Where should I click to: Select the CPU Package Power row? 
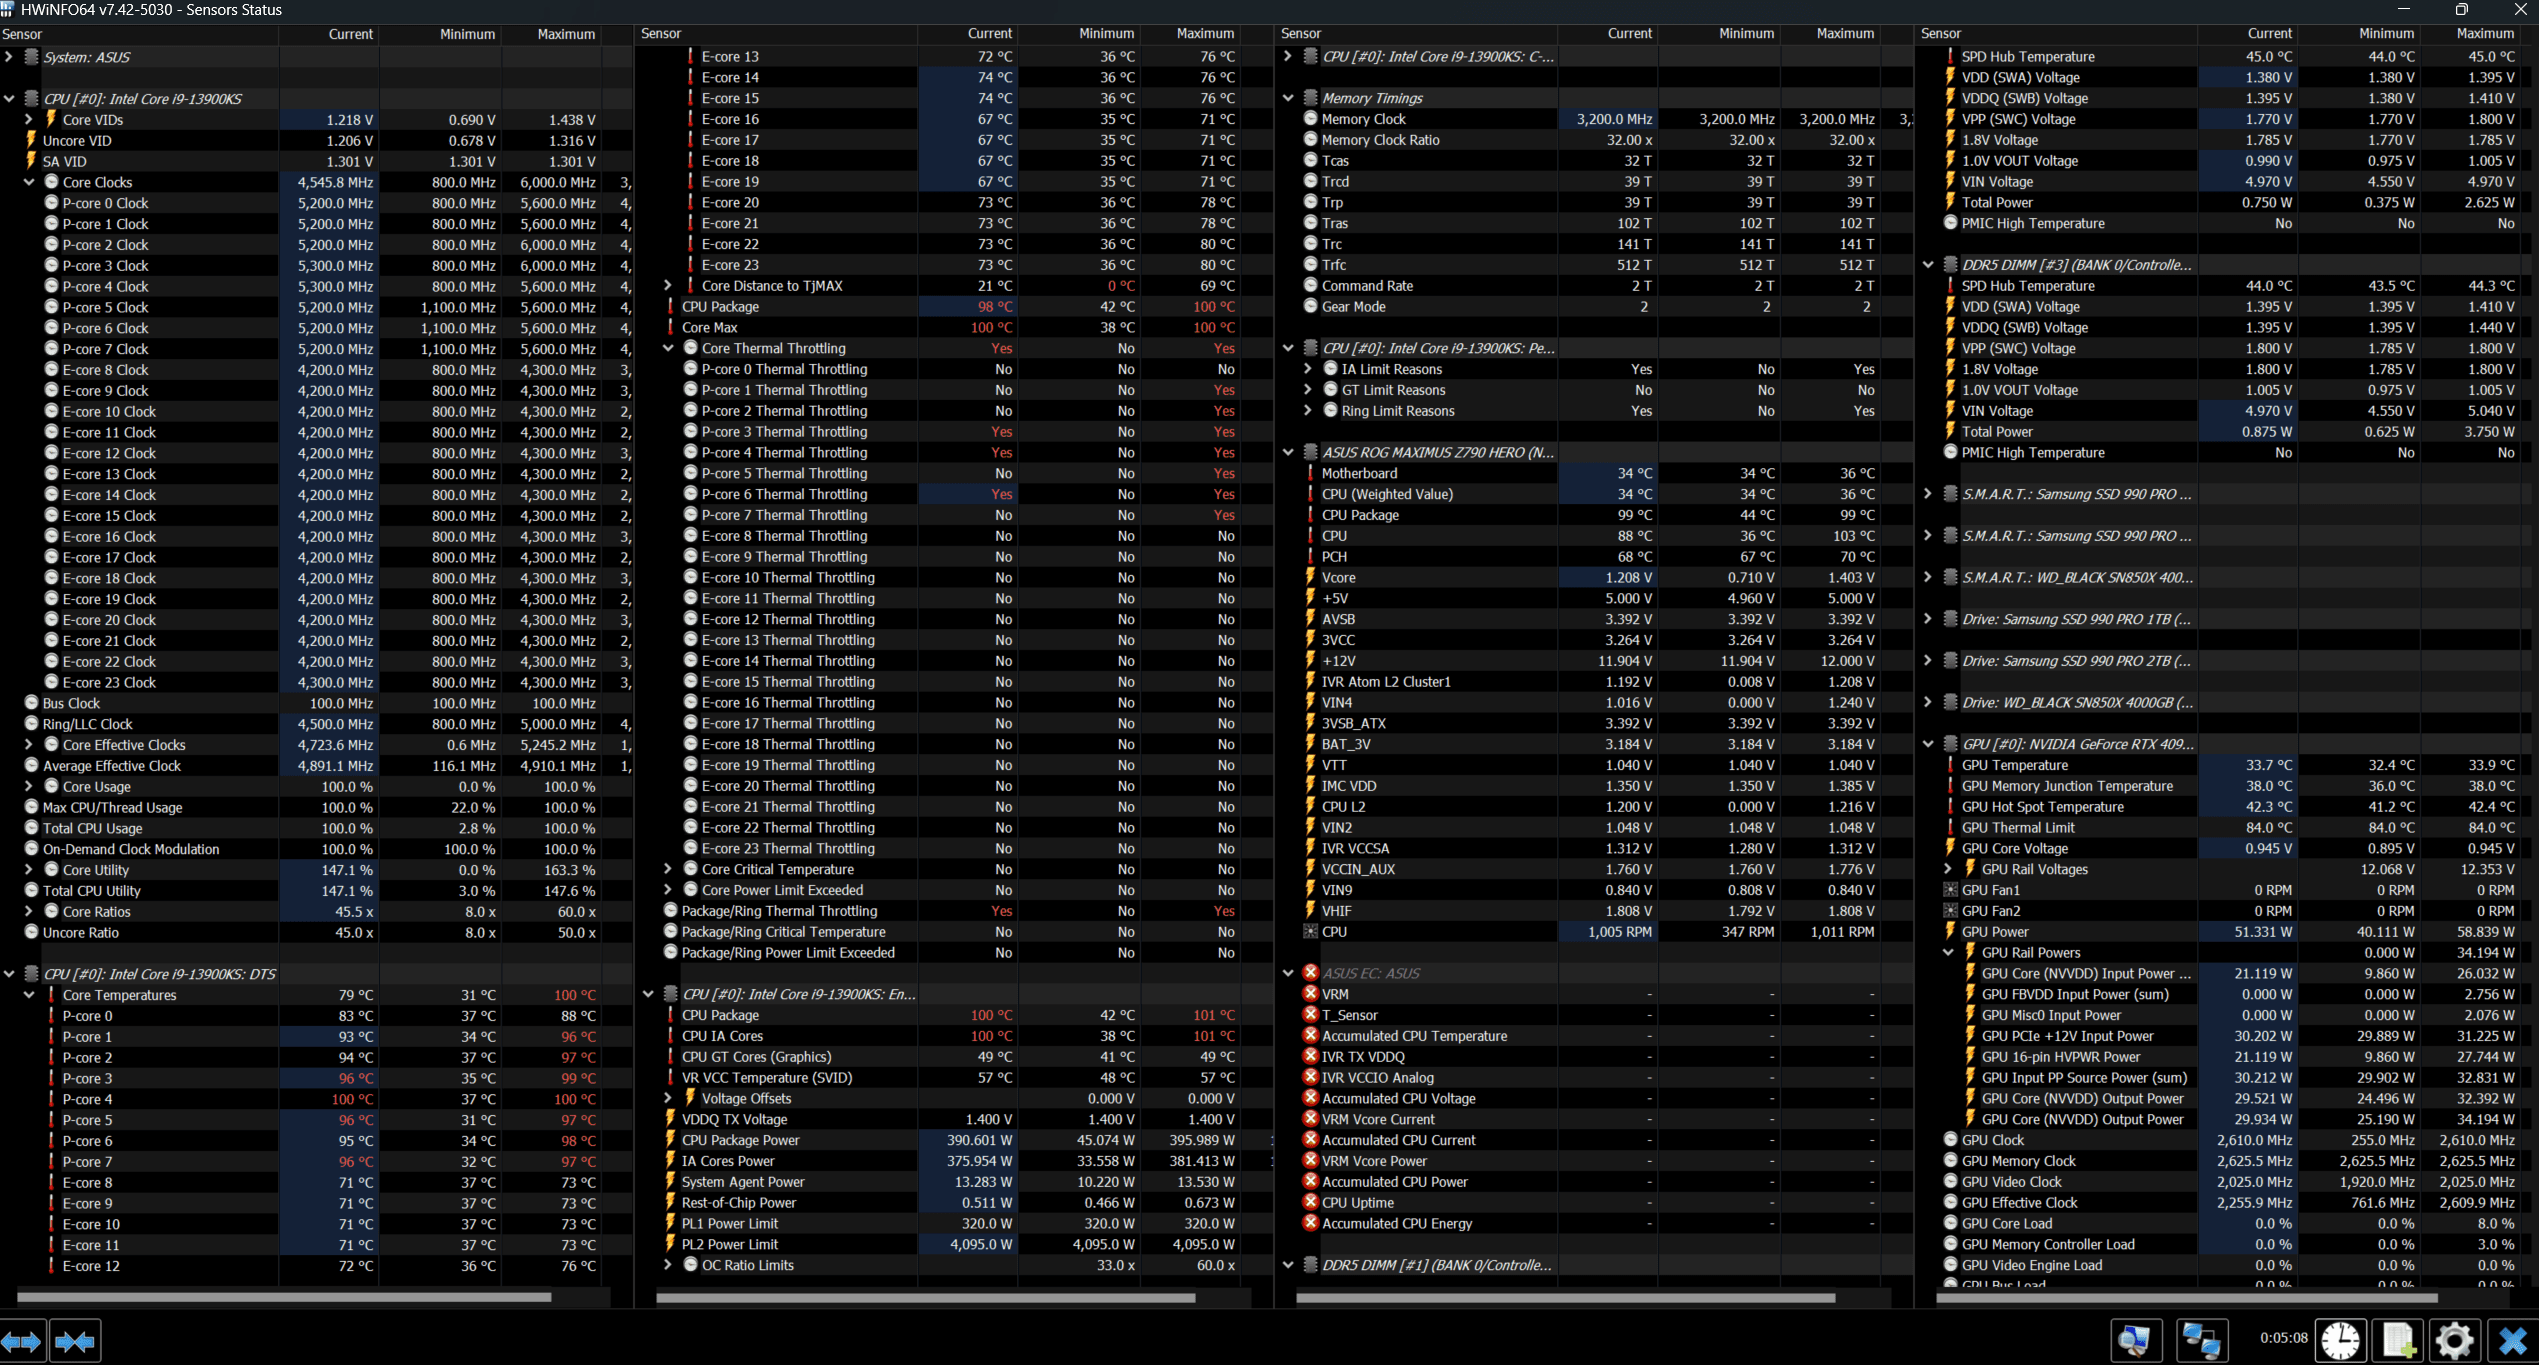(740, 1140)
